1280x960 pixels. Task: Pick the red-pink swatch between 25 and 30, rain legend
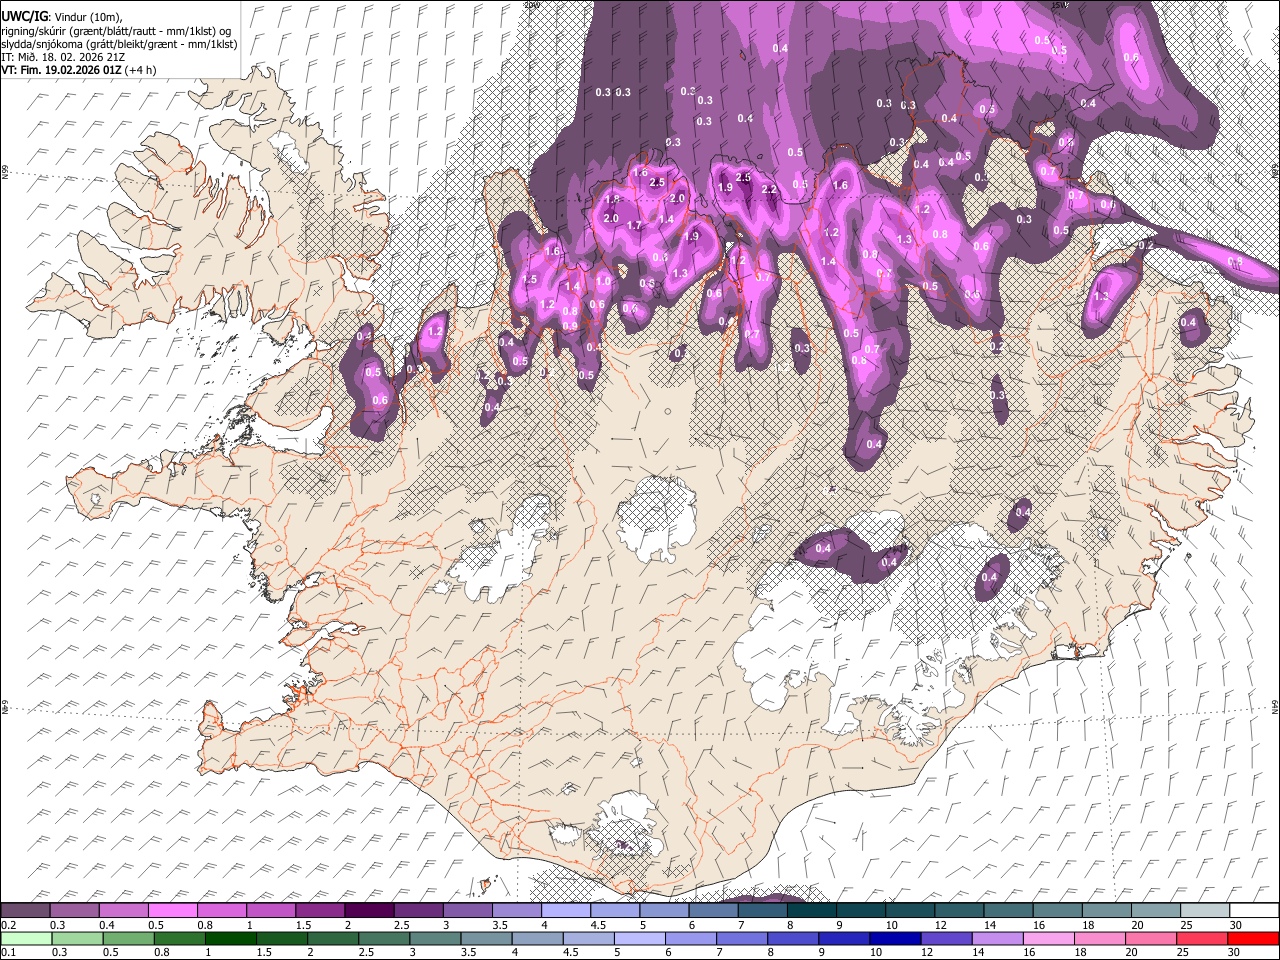click(x=1202, y=938)
